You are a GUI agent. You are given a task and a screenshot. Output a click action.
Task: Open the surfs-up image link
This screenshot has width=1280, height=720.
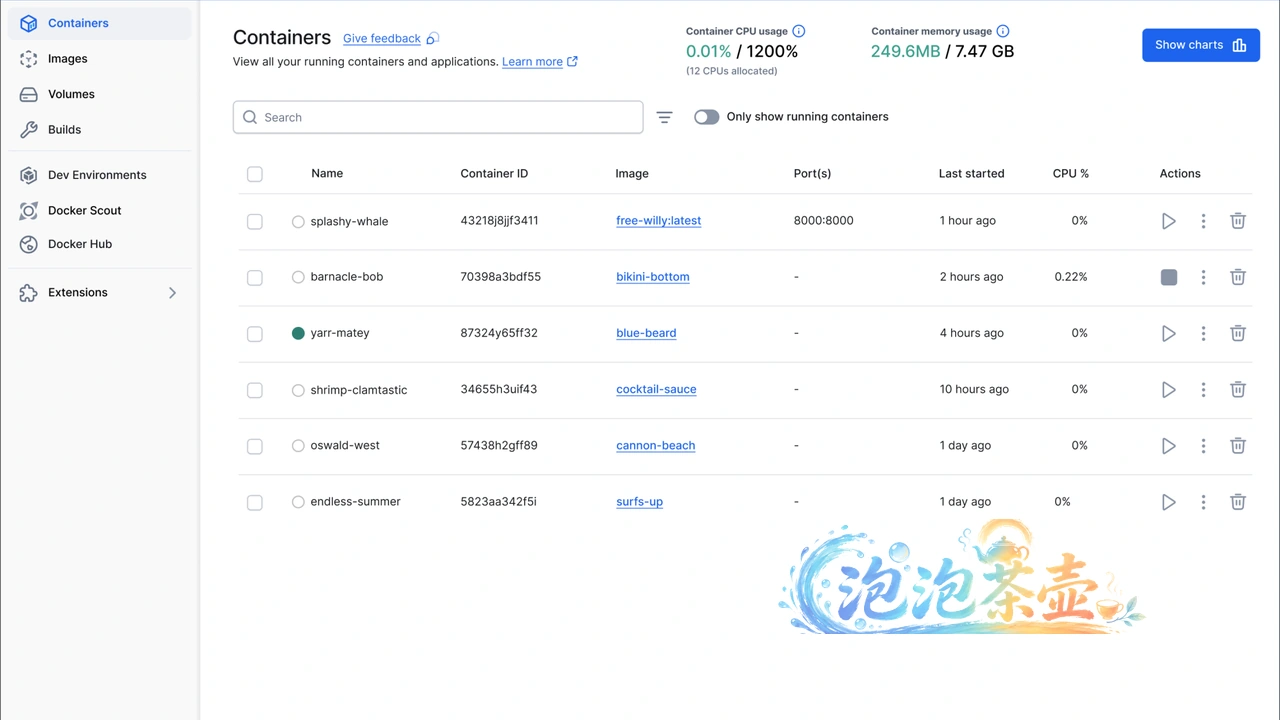click(x=639, y=502)
